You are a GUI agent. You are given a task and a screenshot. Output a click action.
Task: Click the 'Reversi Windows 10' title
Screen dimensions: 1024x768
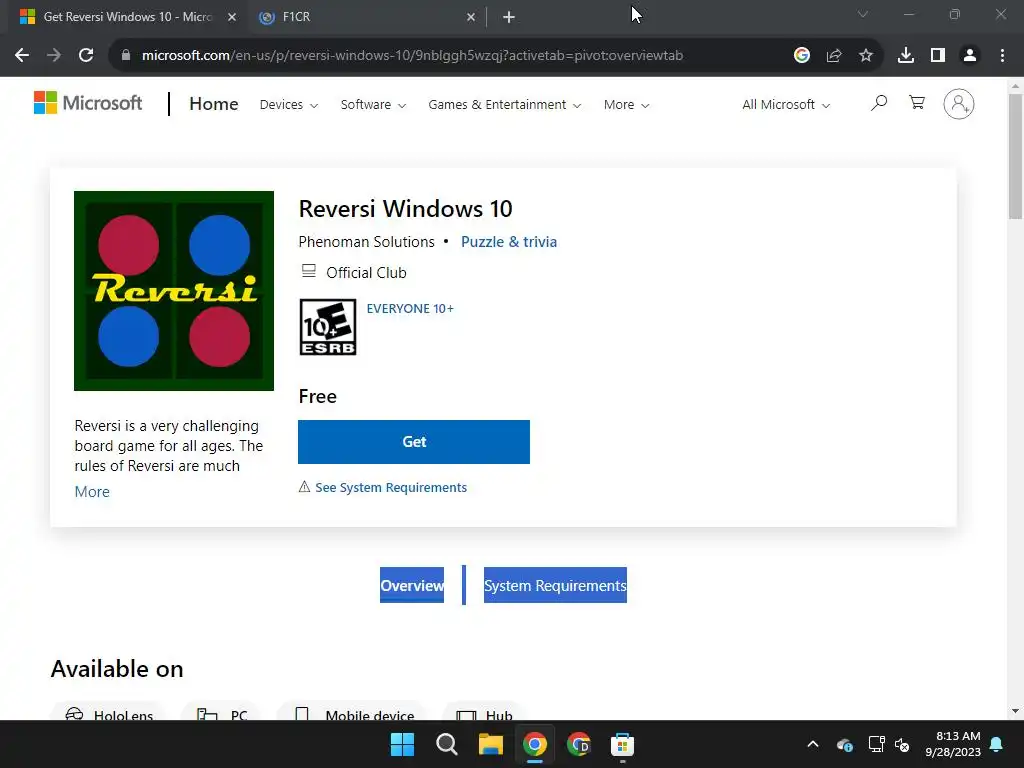pyautogui.click(x=406, y=209)
